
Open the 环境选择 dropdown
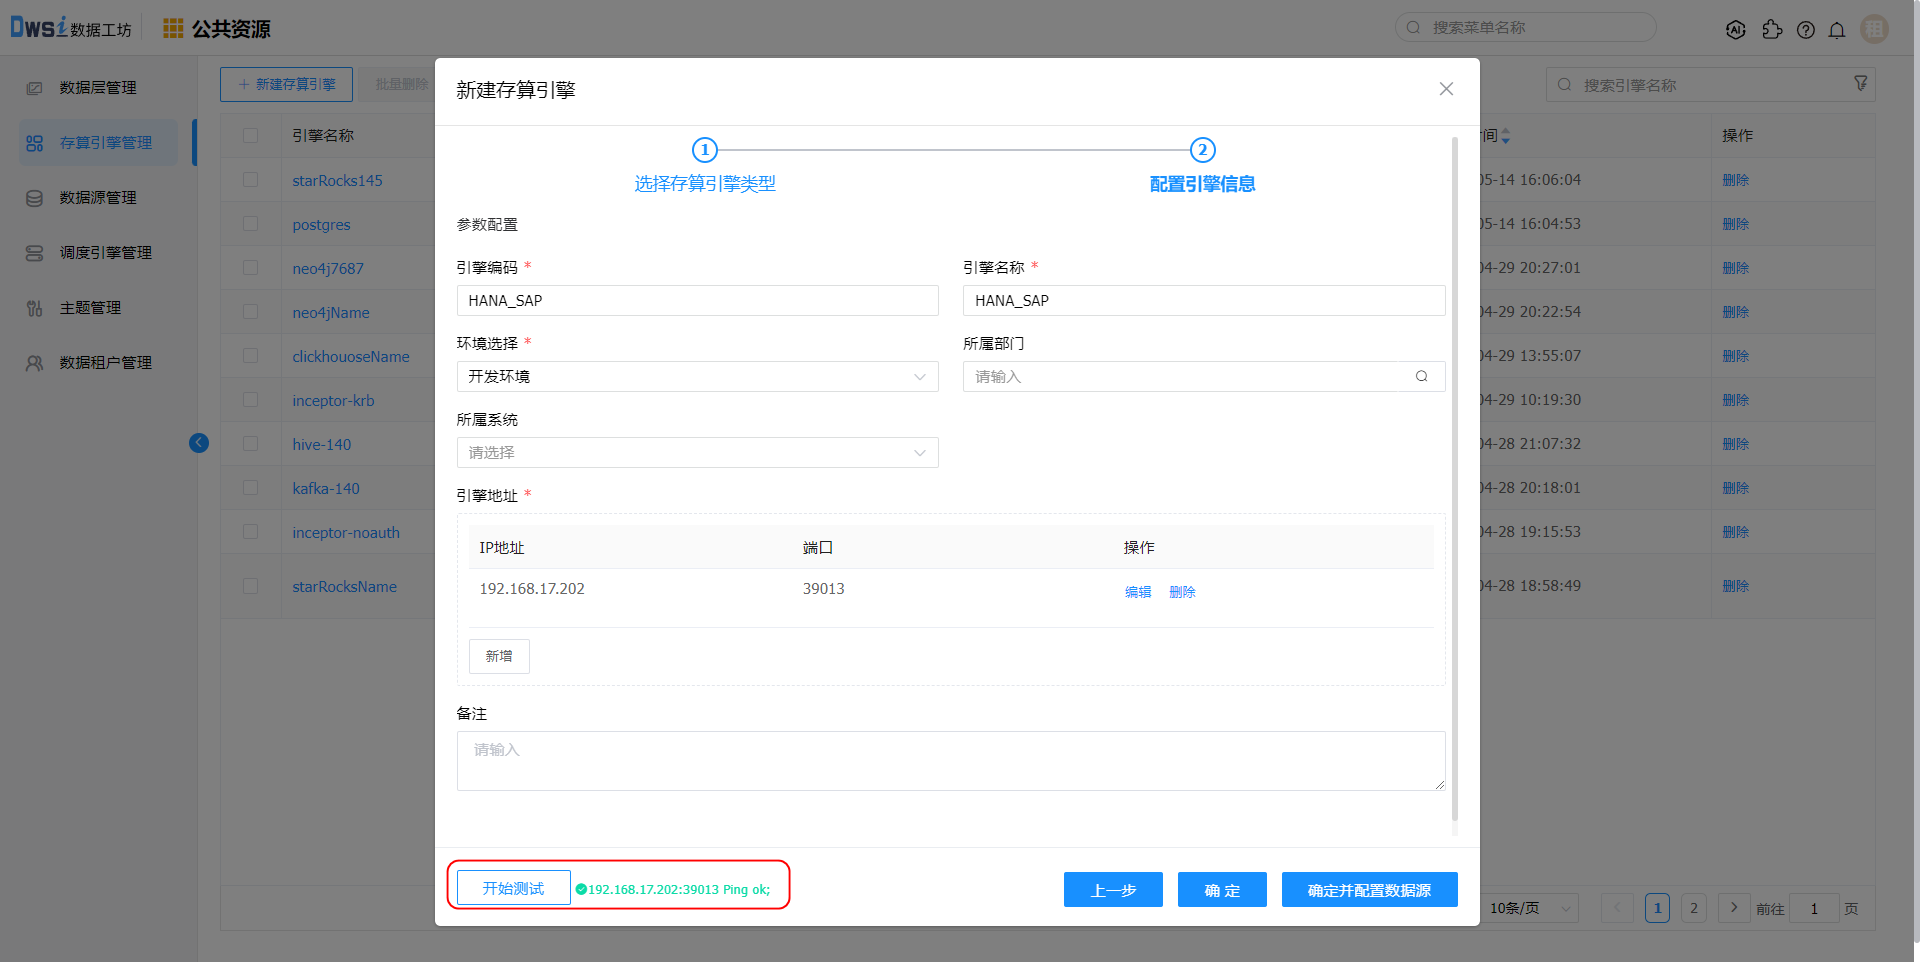[x=697, y=376]
